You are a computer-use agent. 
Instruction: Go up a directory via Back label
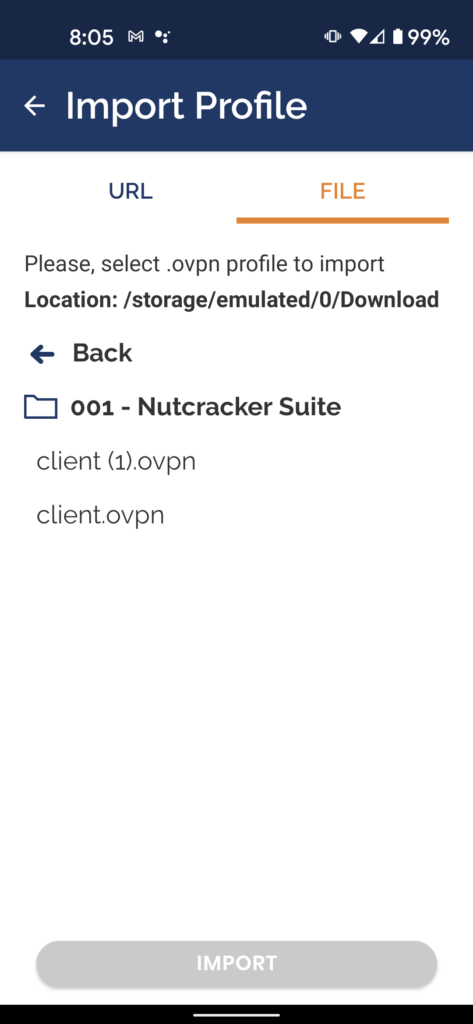point(103,353)
